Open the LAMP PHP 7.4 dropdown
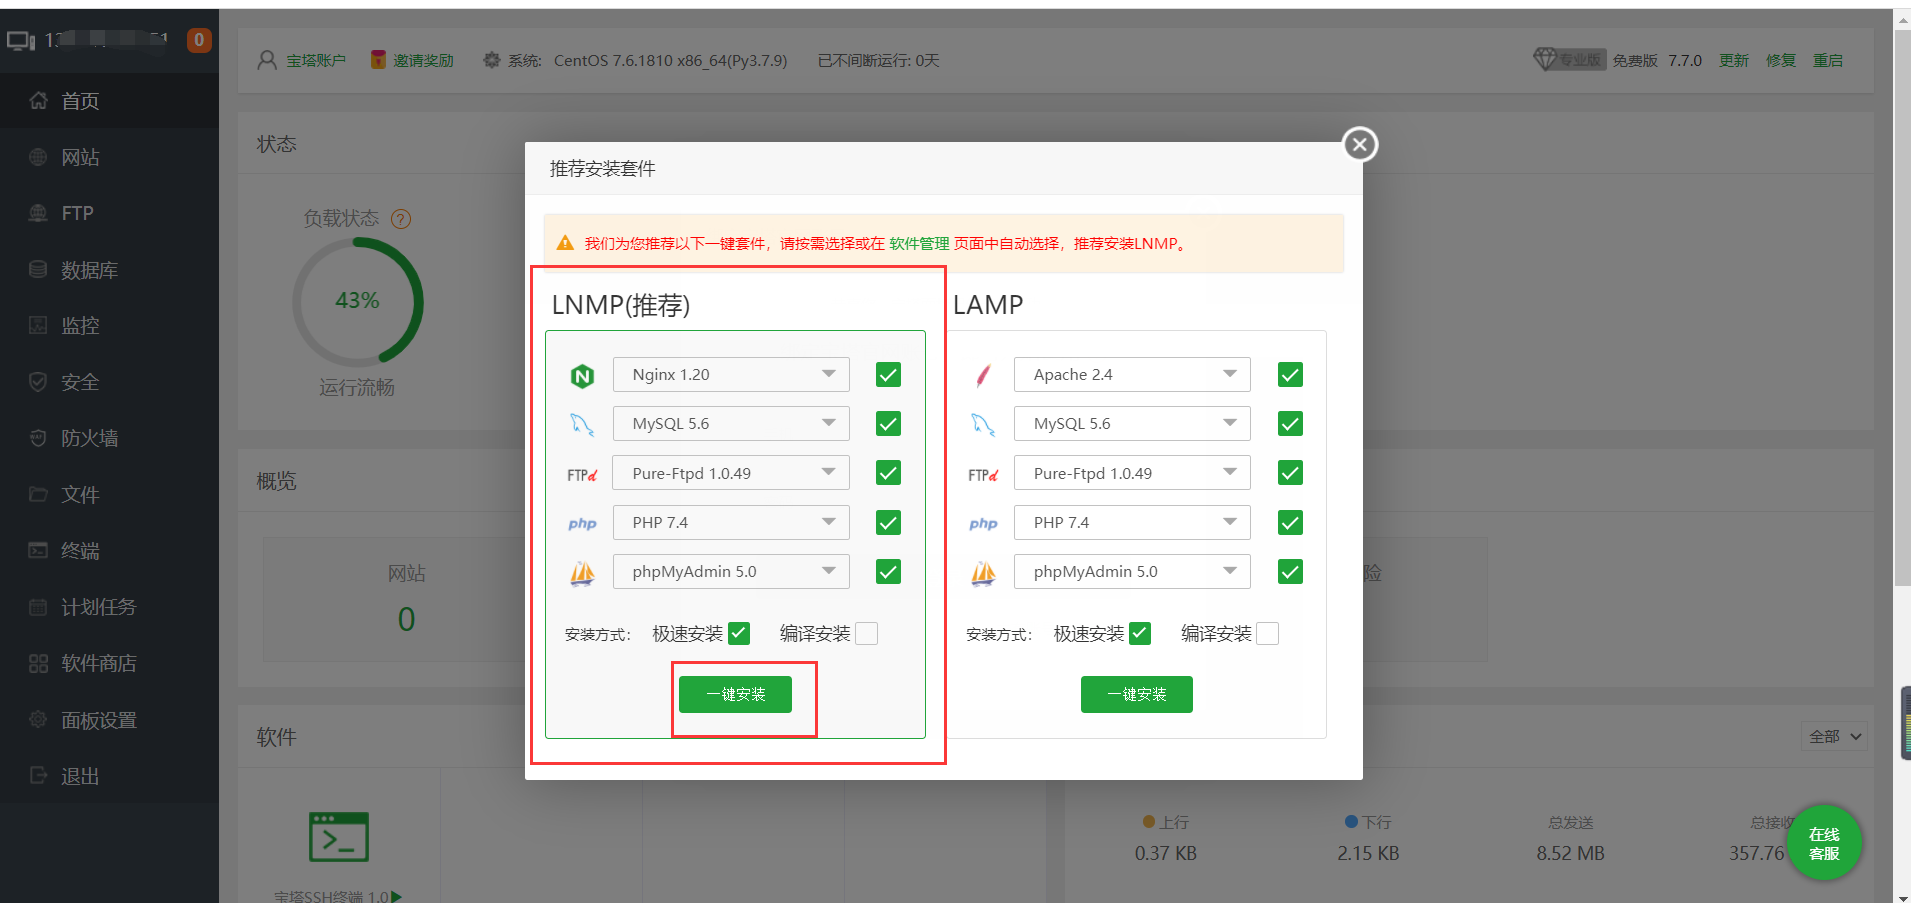The height and width of the screenshot is (903, 1911). 1132,523
